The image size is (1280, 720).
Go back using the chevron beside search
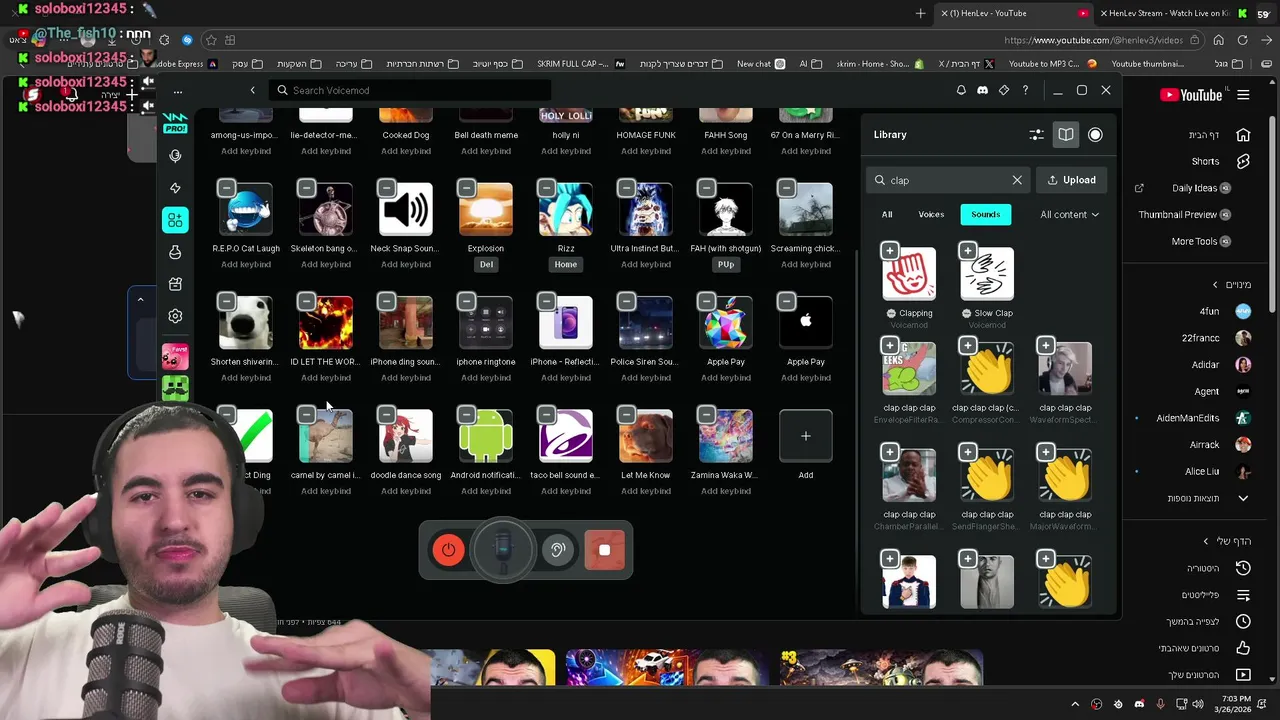[x=252, y=90]
